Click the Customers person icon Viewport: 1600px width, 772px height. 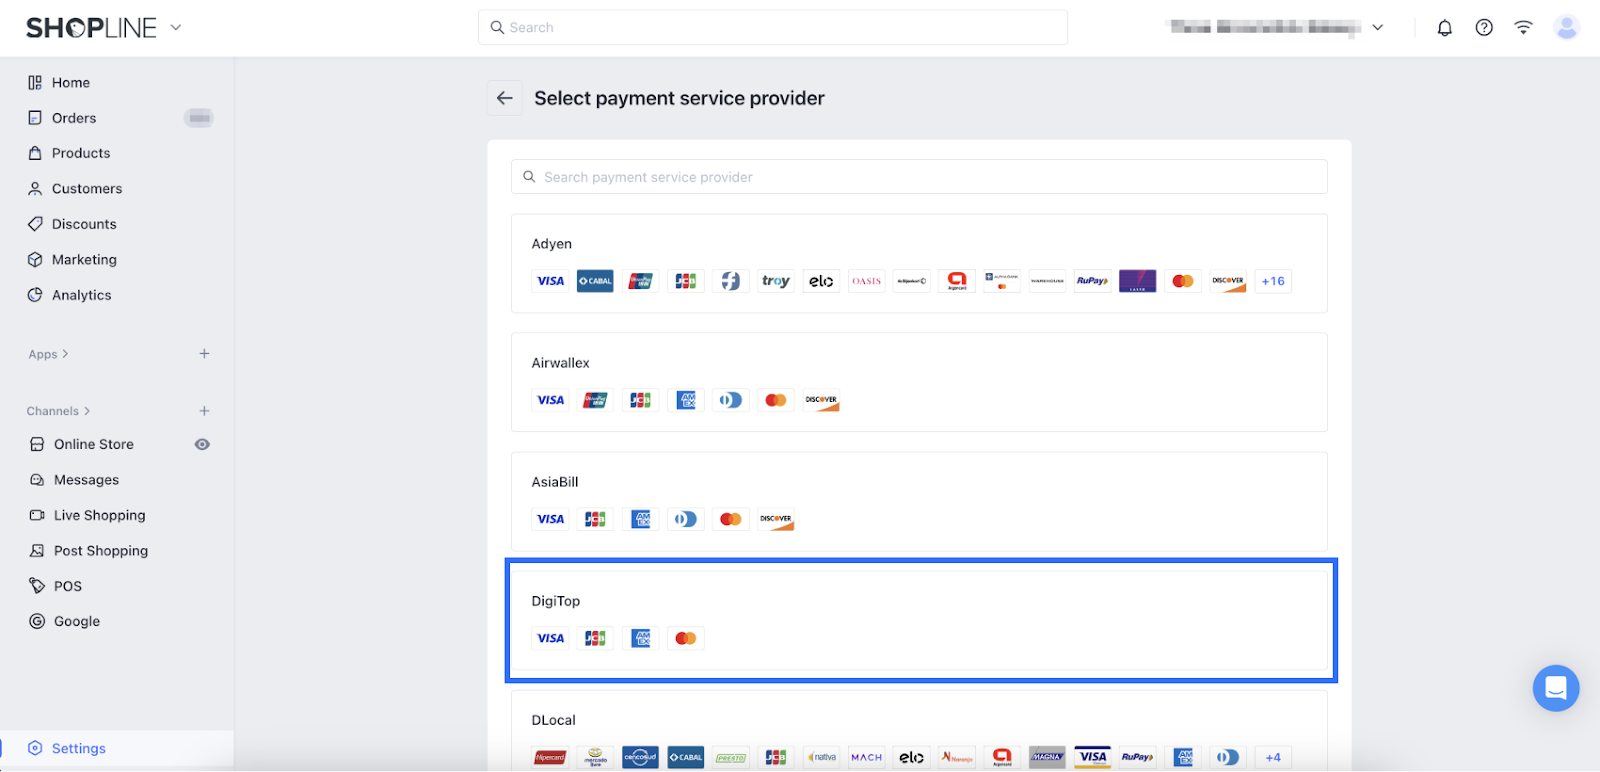(35, 189)
